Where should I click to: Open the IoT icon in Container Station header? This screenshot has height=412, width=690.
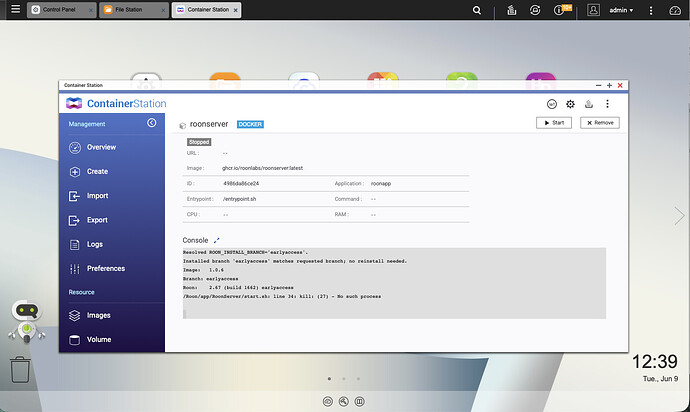point(551,104)
